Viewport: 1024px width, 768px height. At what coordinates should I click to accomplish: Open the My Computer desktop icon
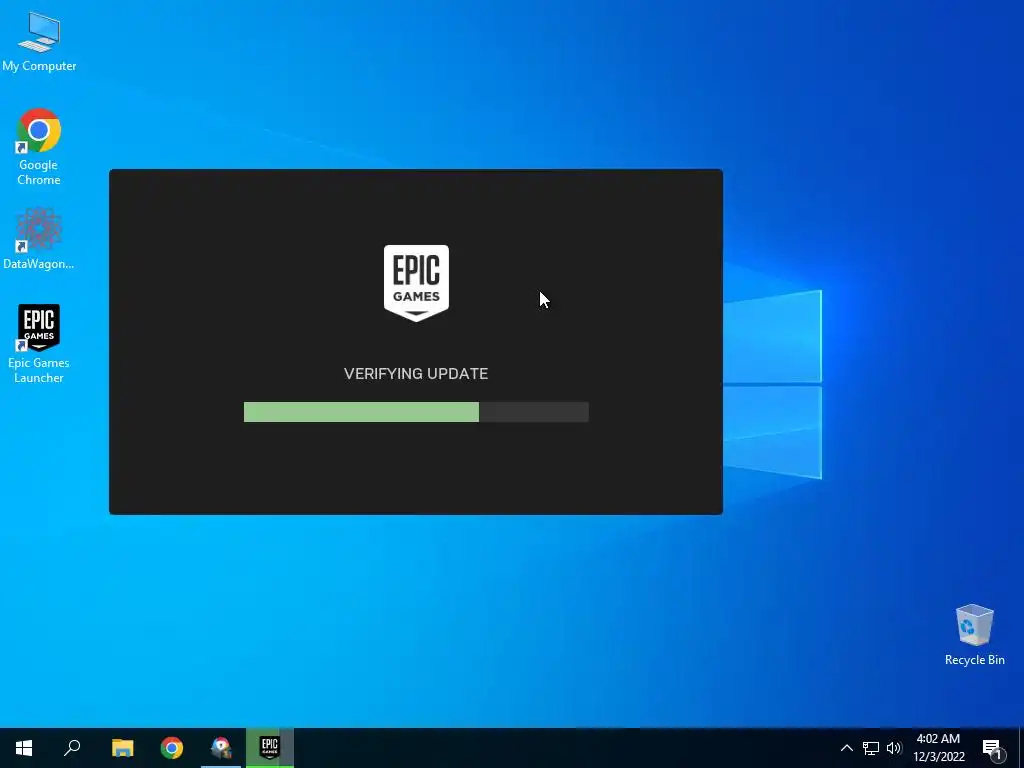click(39, 41)
